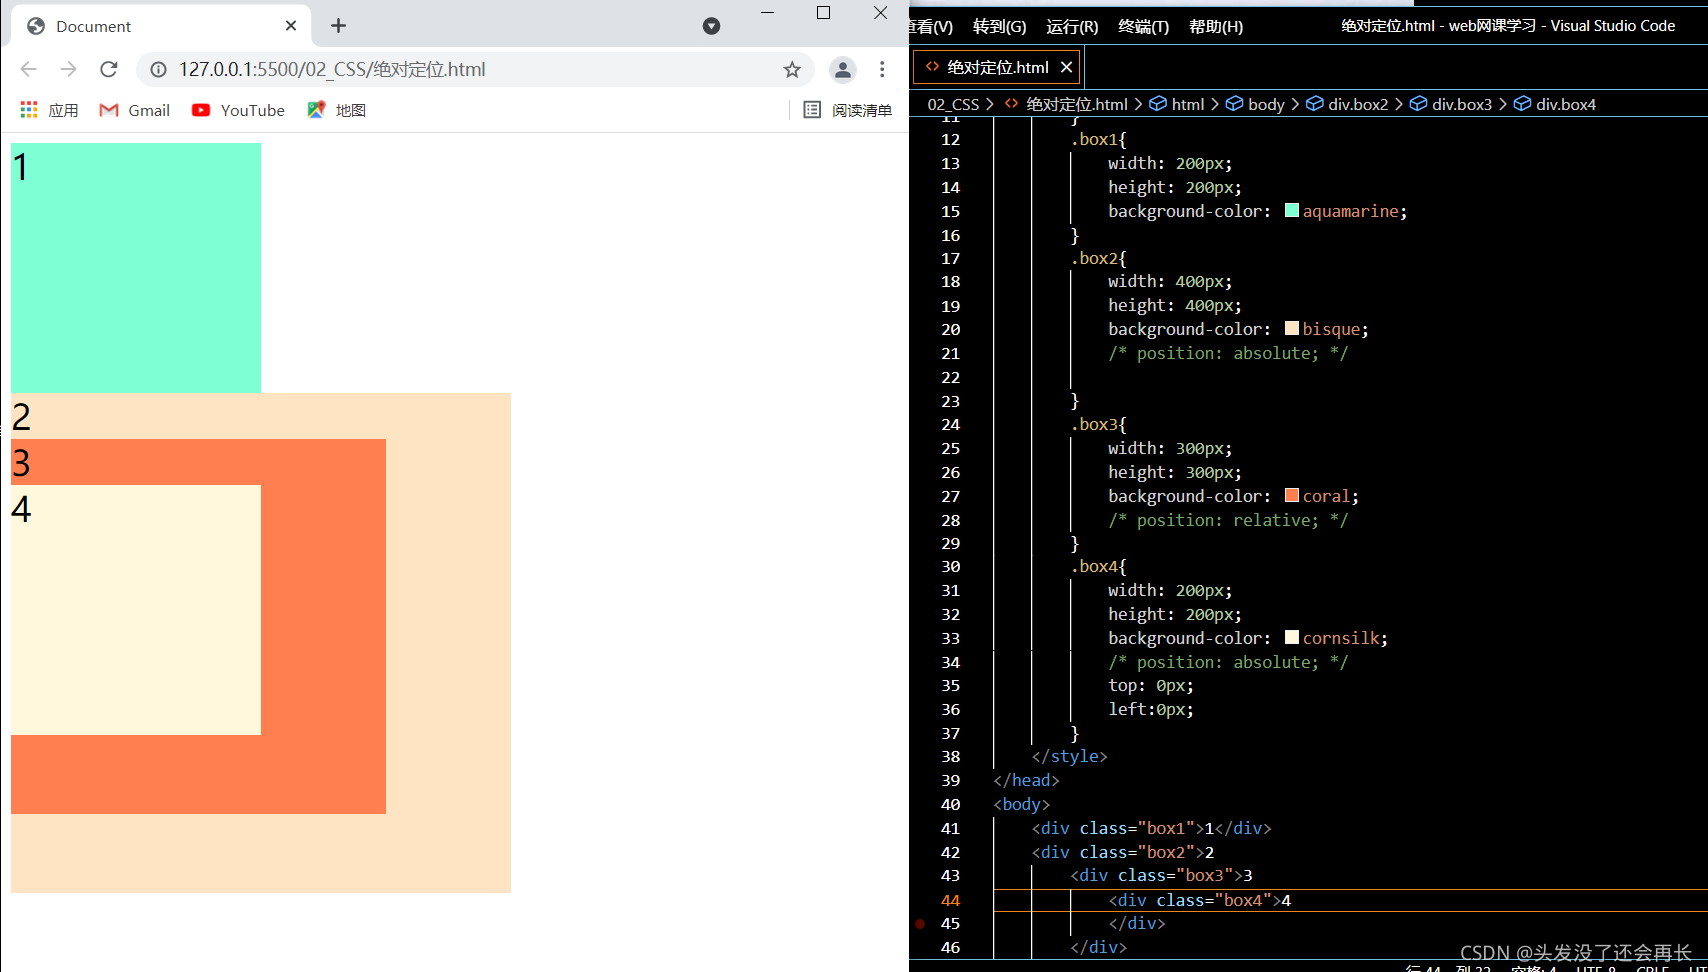Close the 绝对定位.html editor tab
1708x972 pixels.
click(x=1066, y=67)
